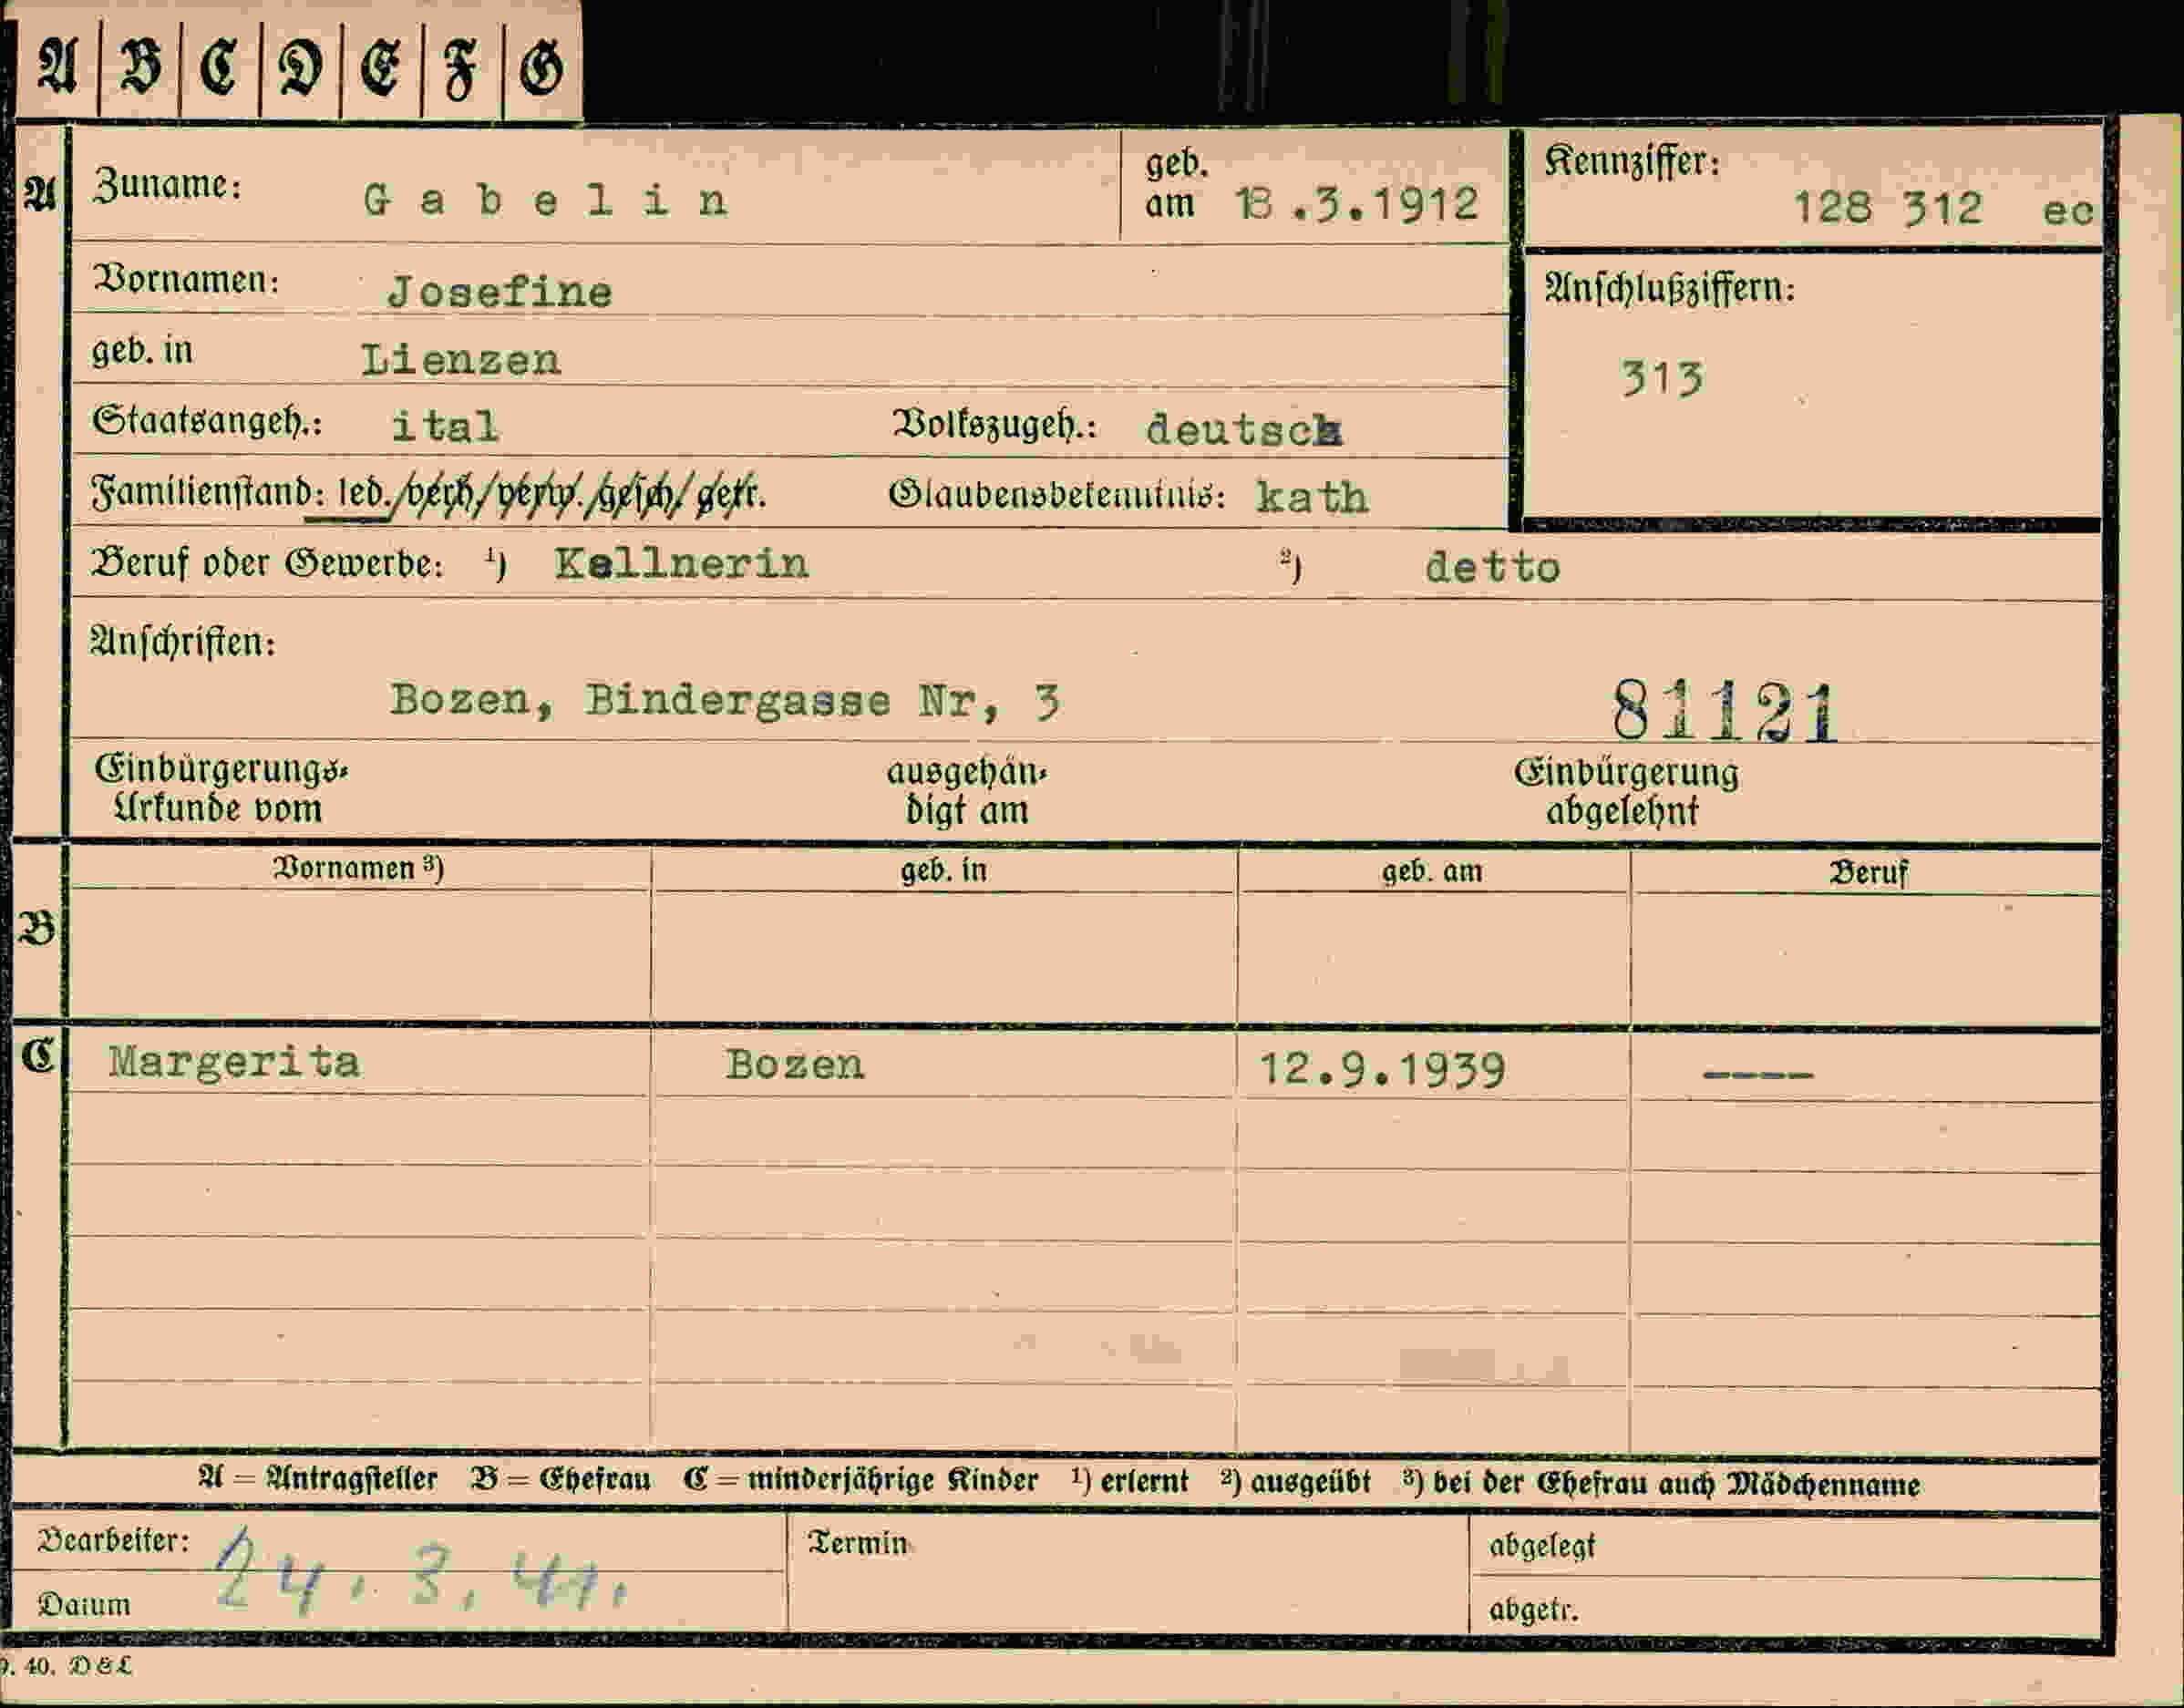The height and width of the screenshot is (1708, 2184).
Task: Click the Kennziffer value '128 312'
Action: (1887, 208)
